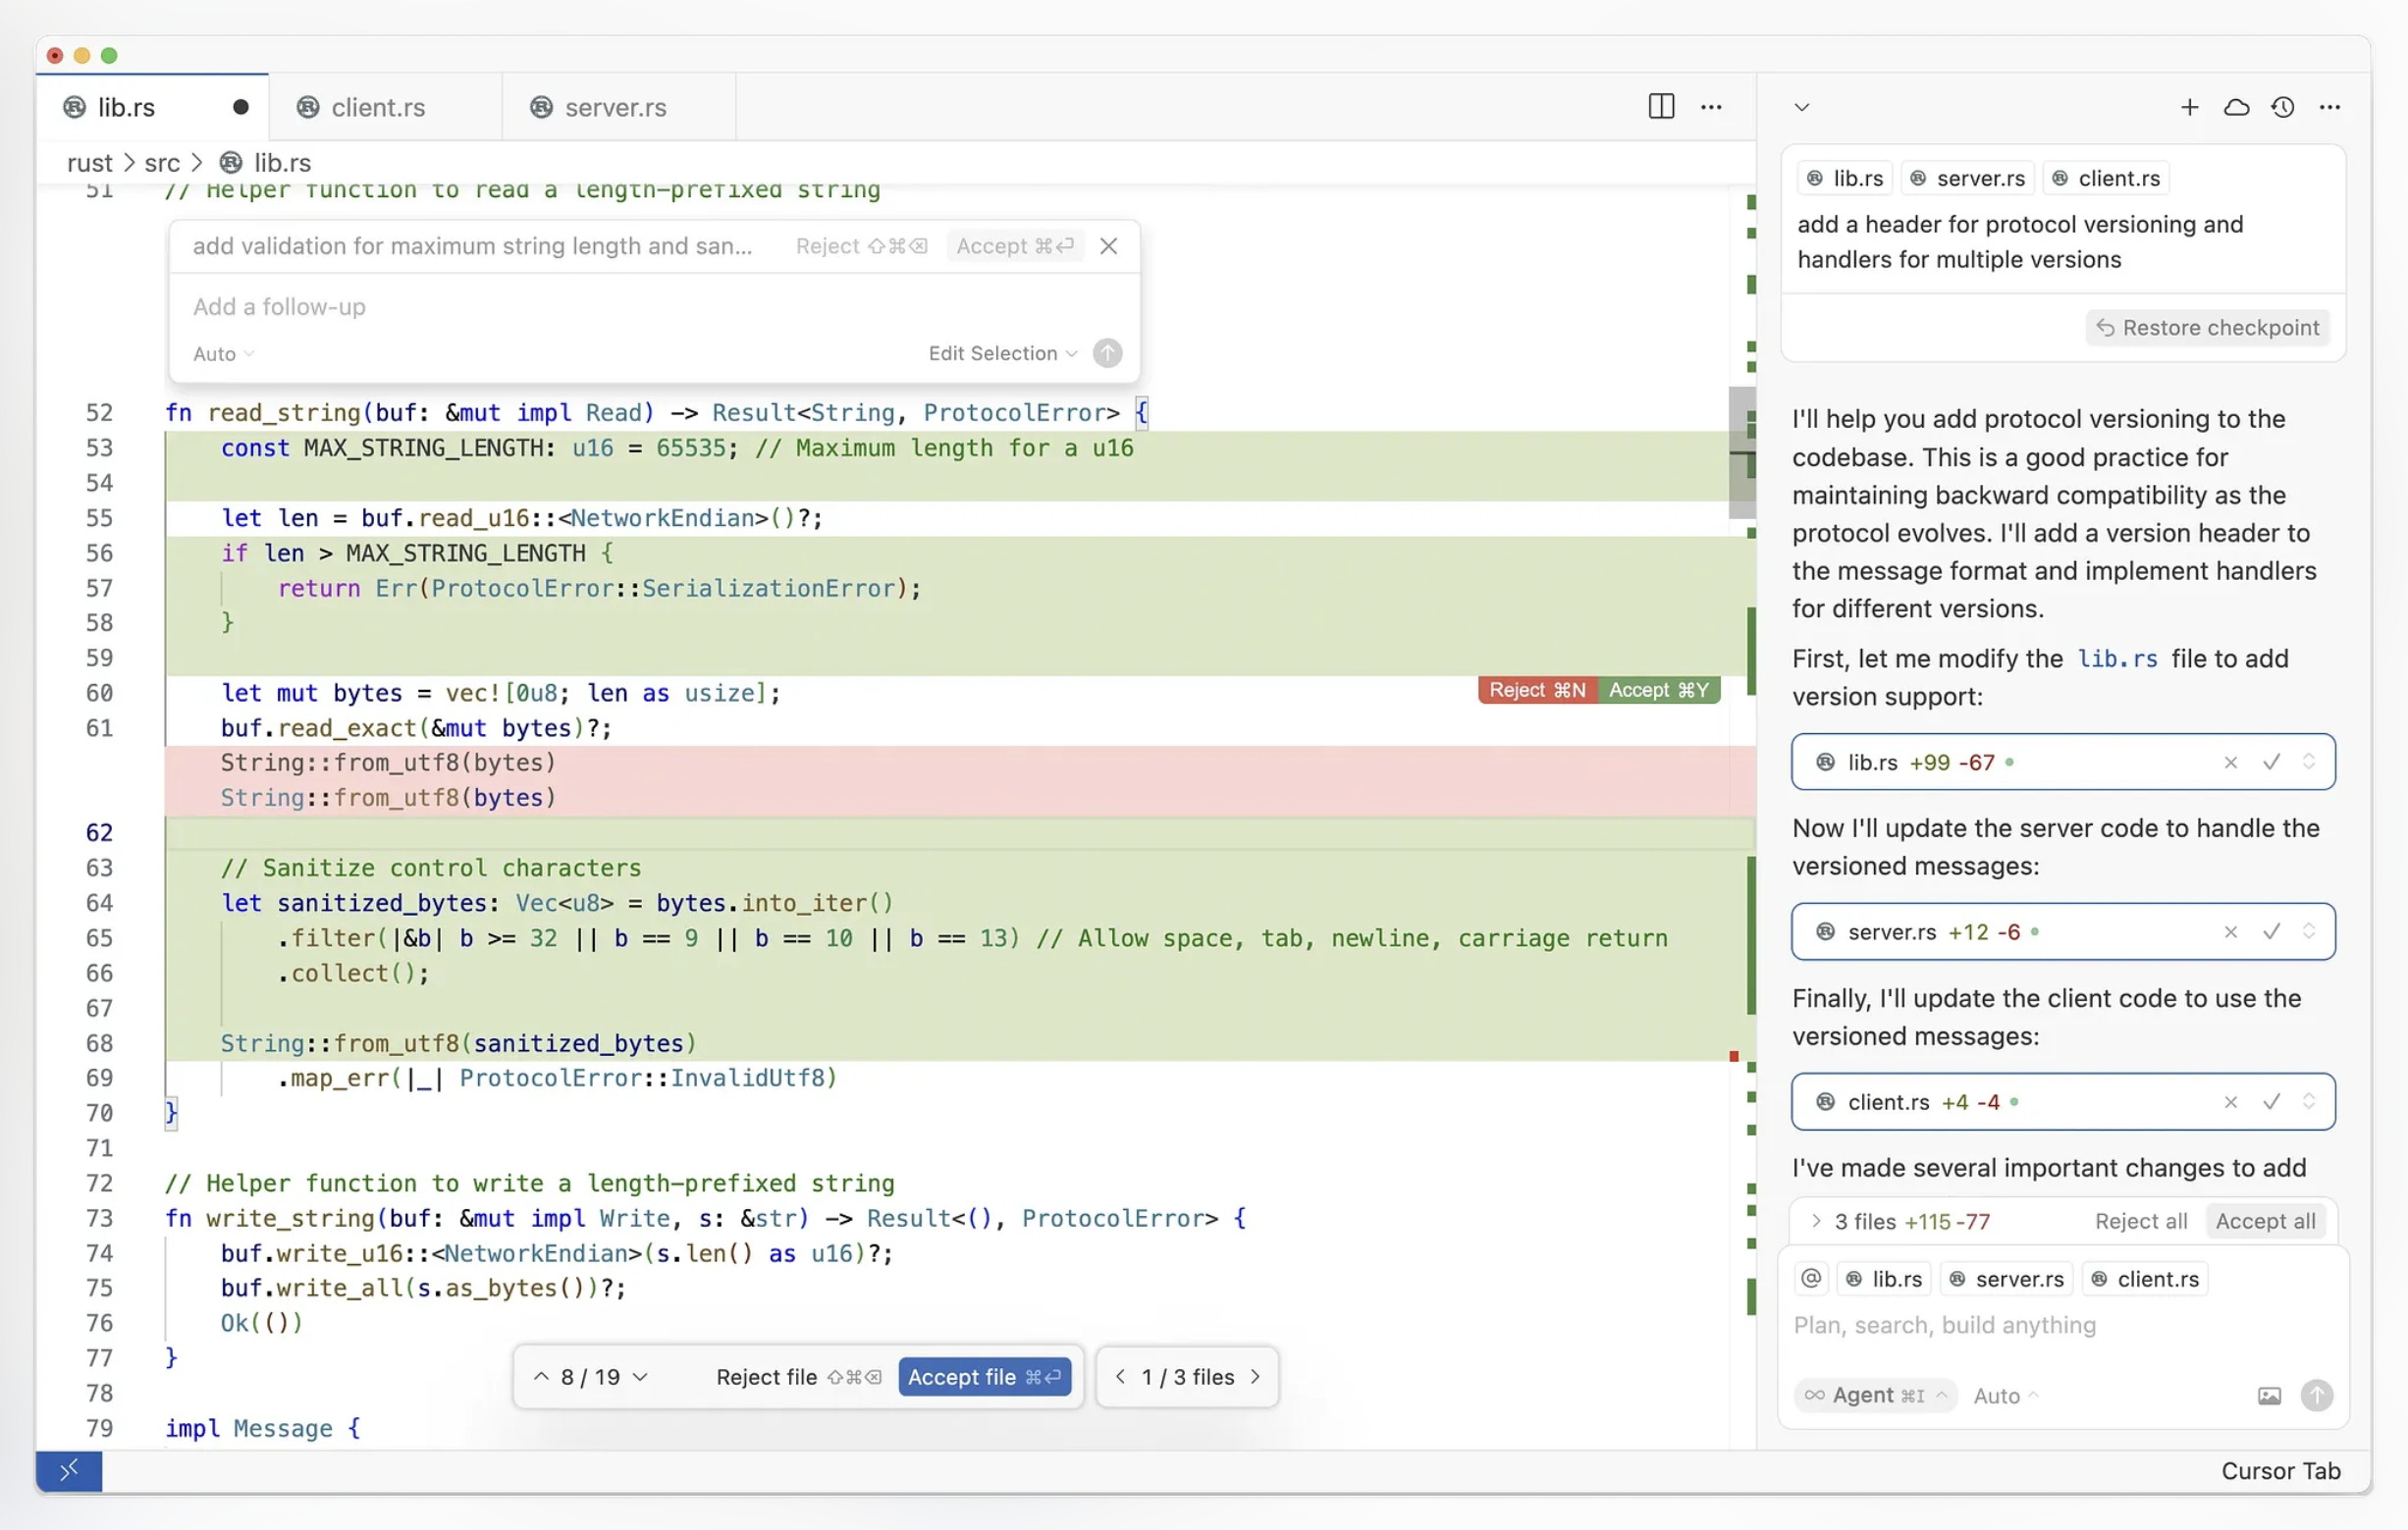Click Reject all in chat summary
This screenshot has width=2408, height=1530.
2141,1221
